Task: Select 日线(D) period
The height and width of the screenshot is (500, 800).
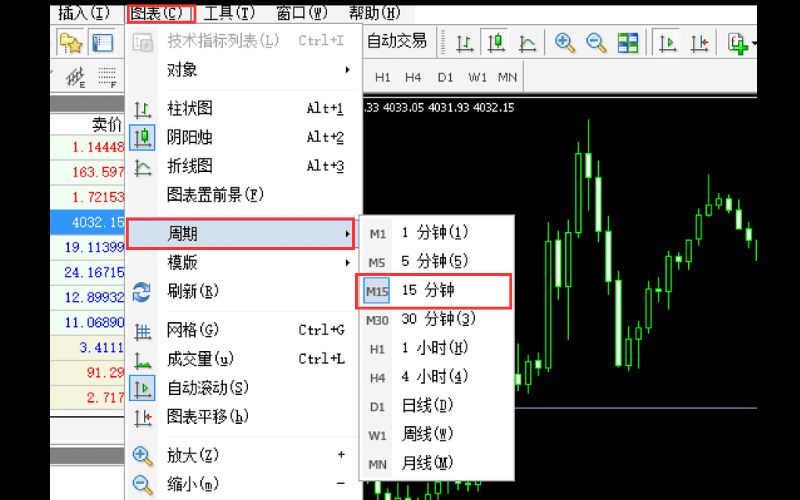Action: (437, 406)
